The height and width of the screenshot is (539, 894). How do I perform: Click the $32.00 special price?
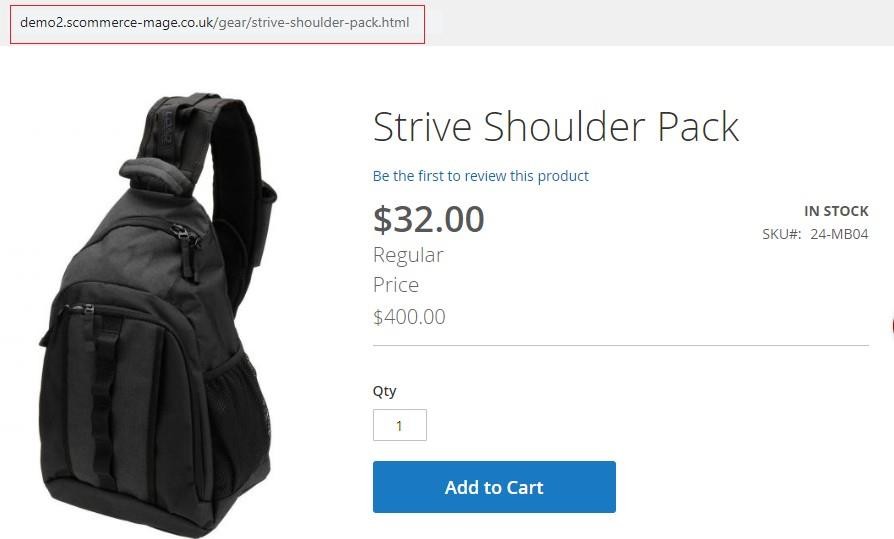[429, 219]
